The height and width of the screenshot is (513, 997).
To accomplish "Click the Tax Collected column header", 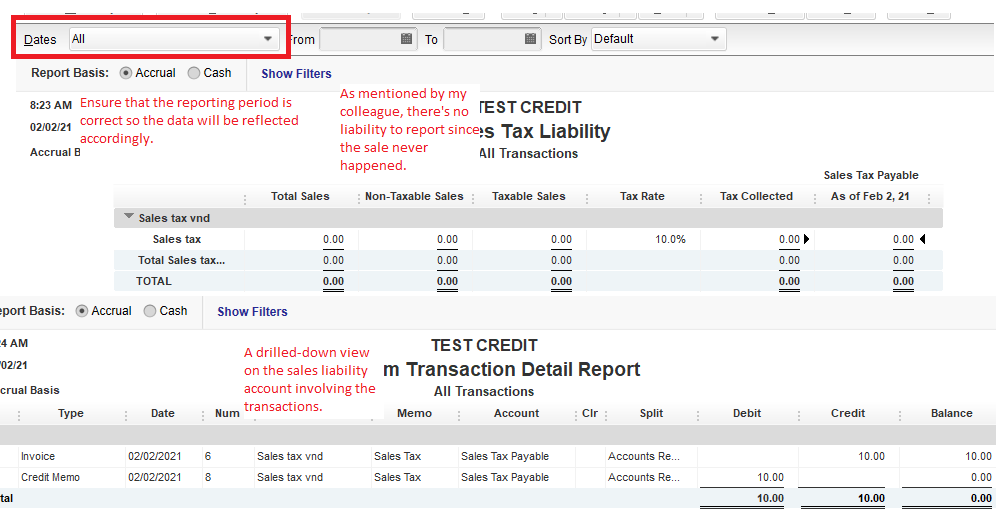I will pyautogui.click(x=756, y=196).
